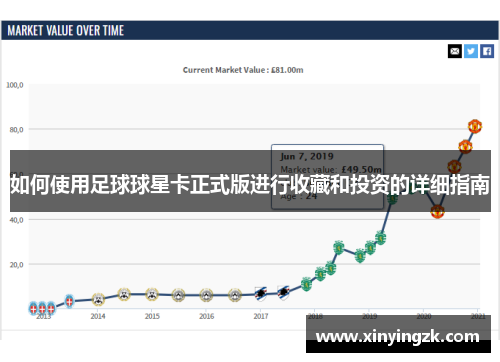Select the 2015 x-axis label
Image resolution: width=500 pixels, height=362 pixels.
point(152,316)
